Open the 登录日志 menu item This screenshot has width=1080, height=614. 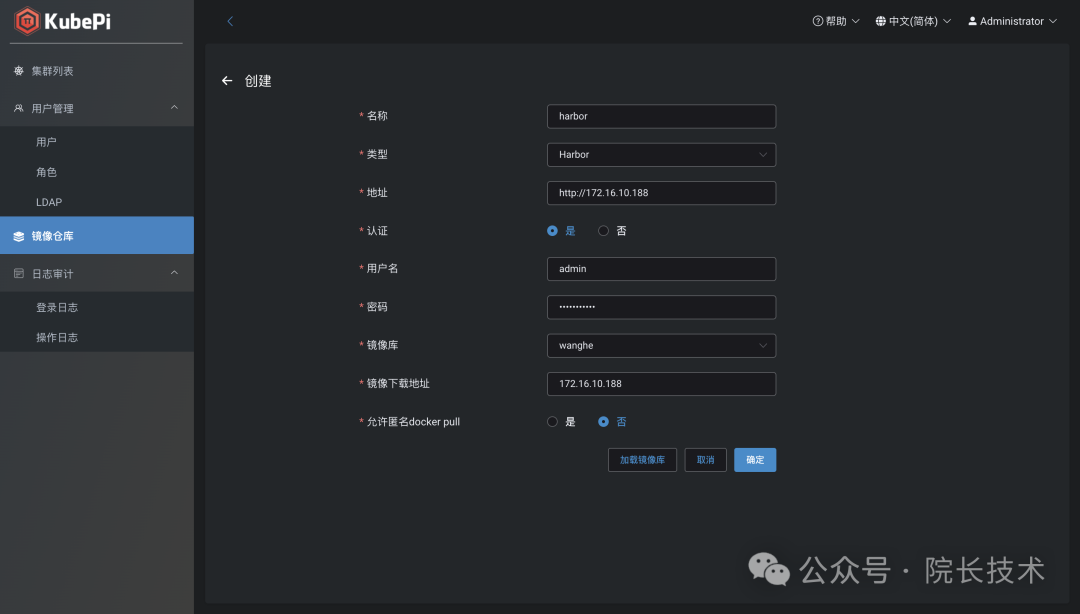tap(96, 307)
